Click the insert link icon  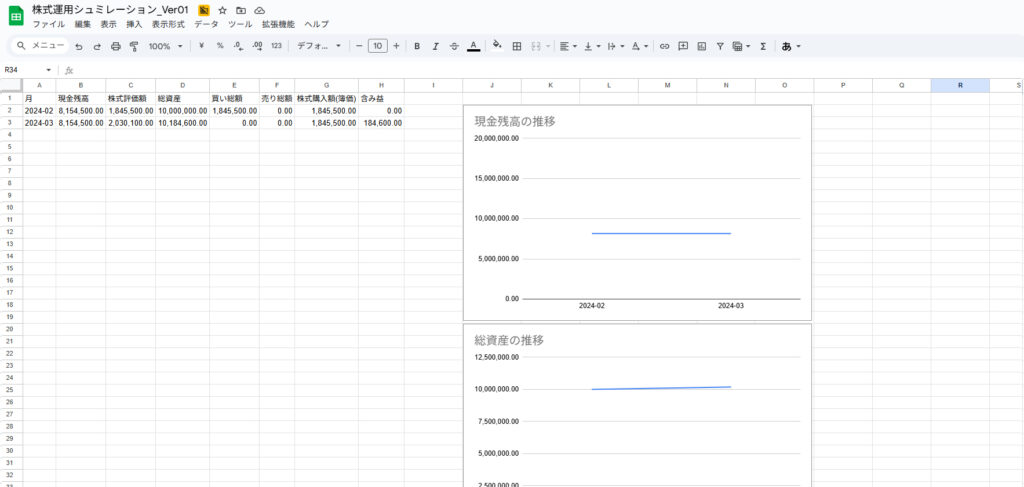tap(664, 46)
